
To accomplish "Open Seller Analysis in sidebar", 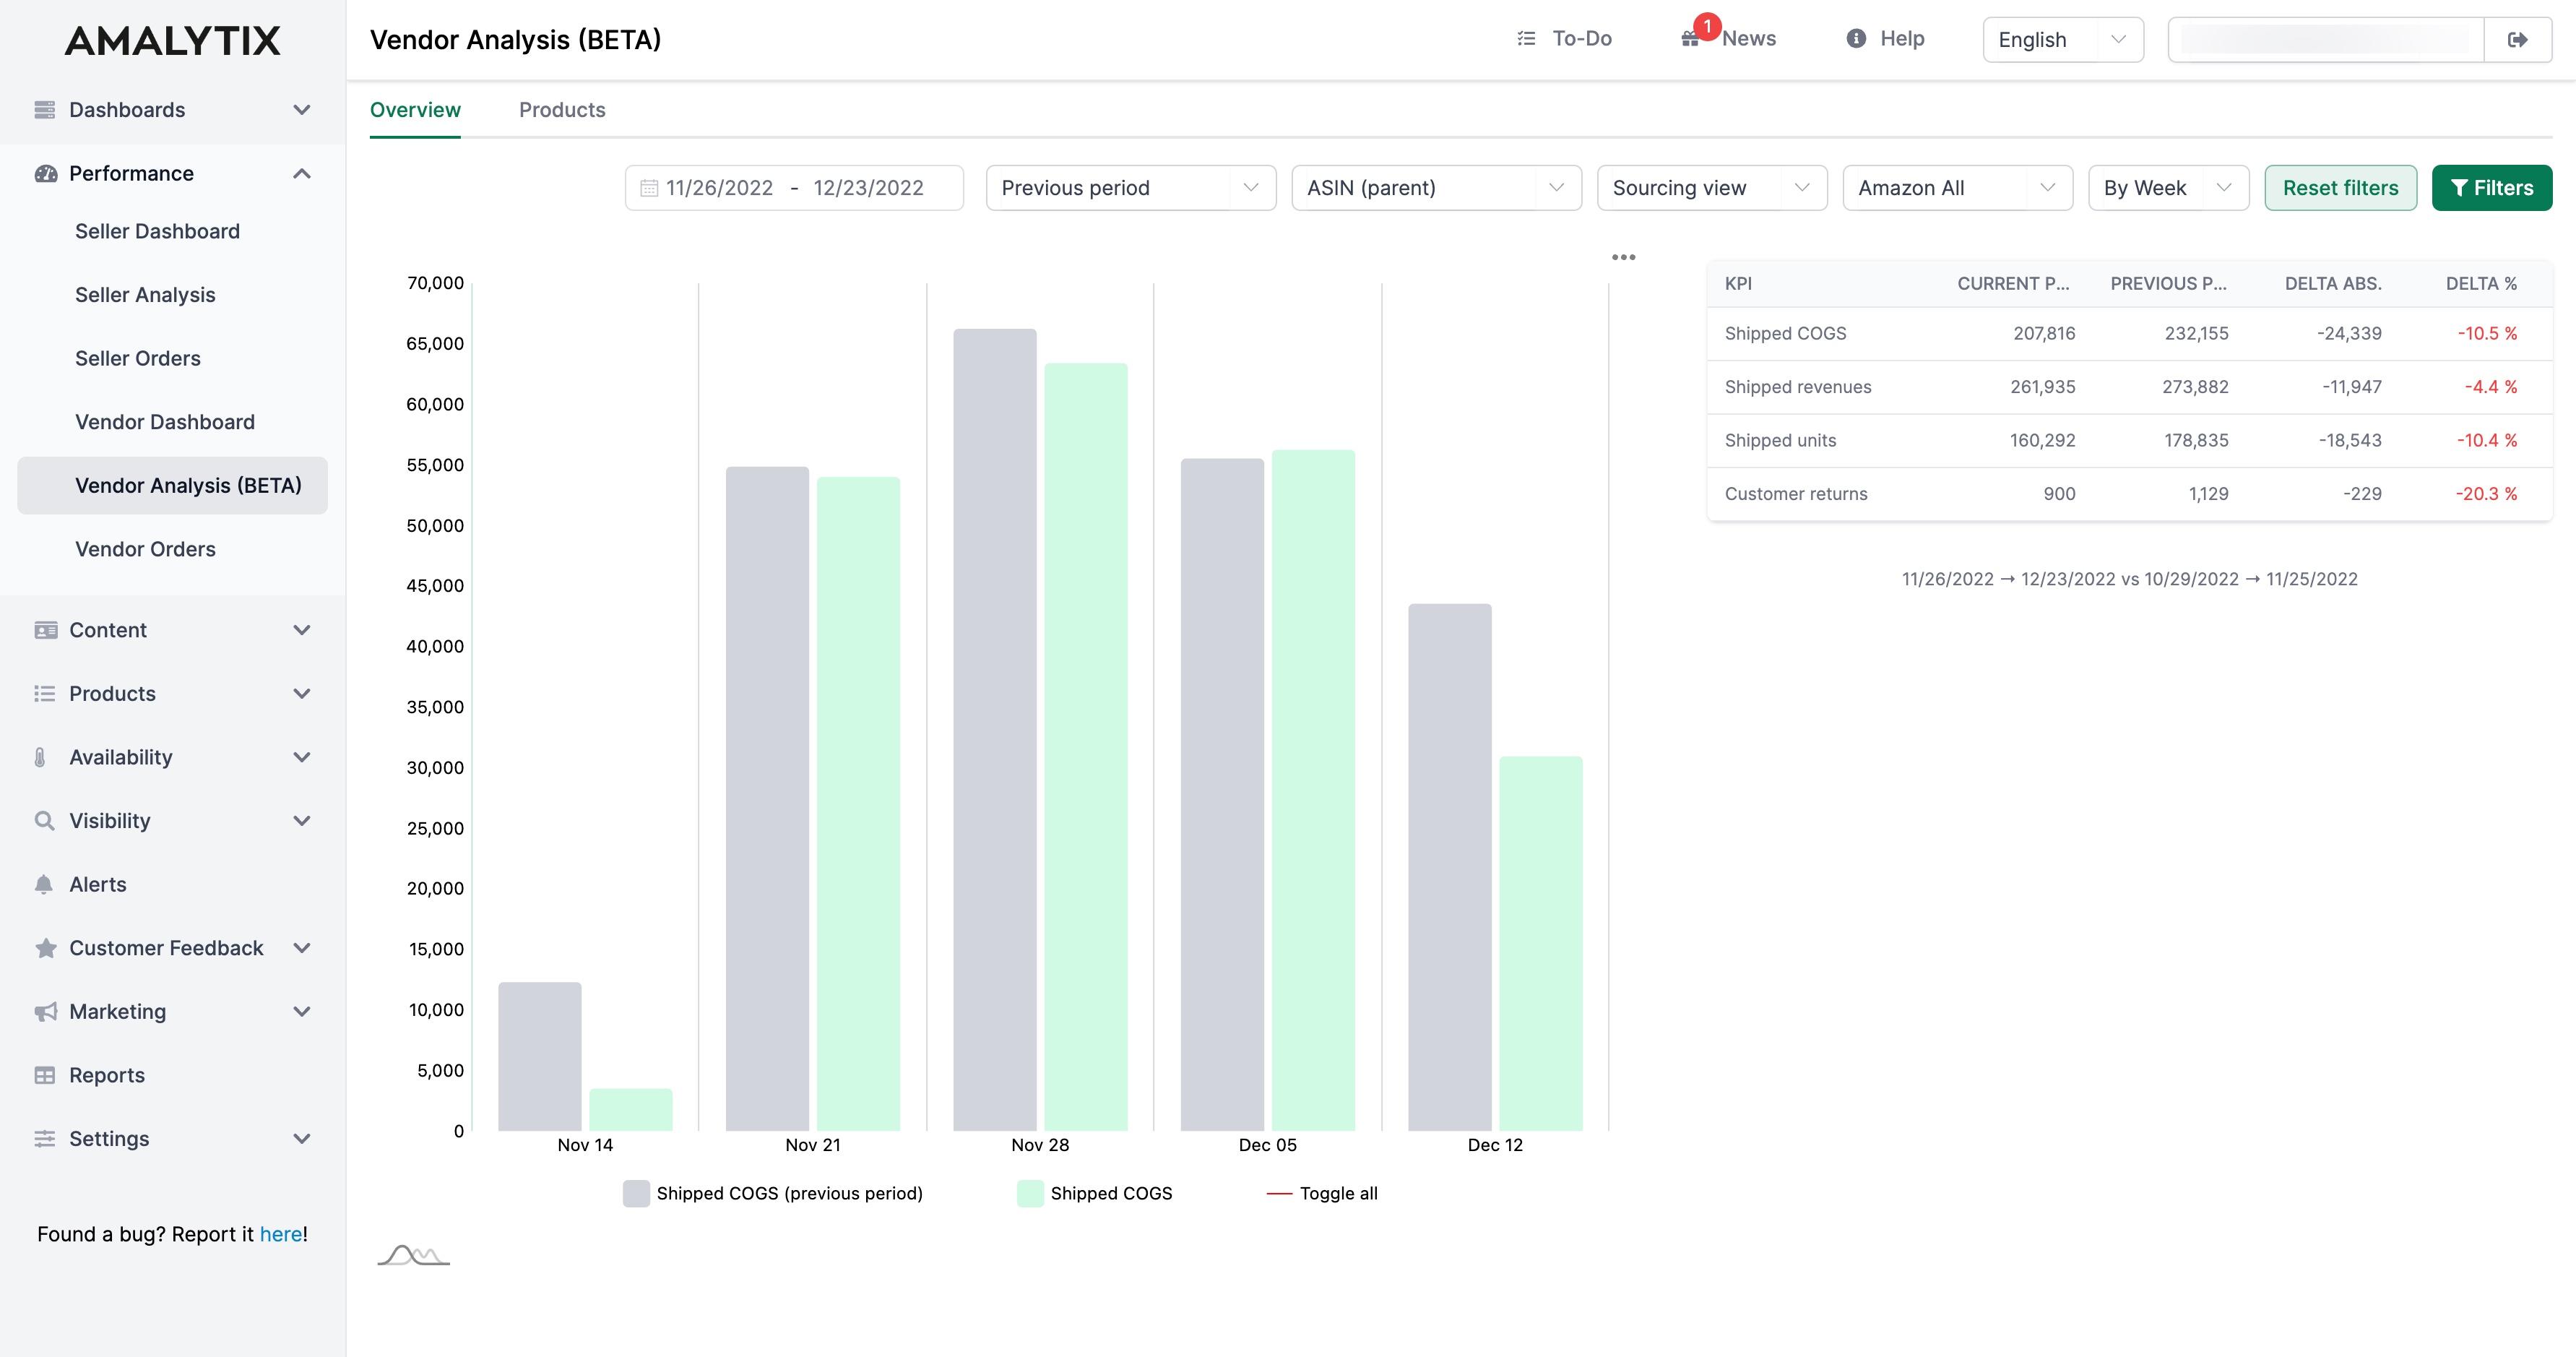I will [145, 295].
